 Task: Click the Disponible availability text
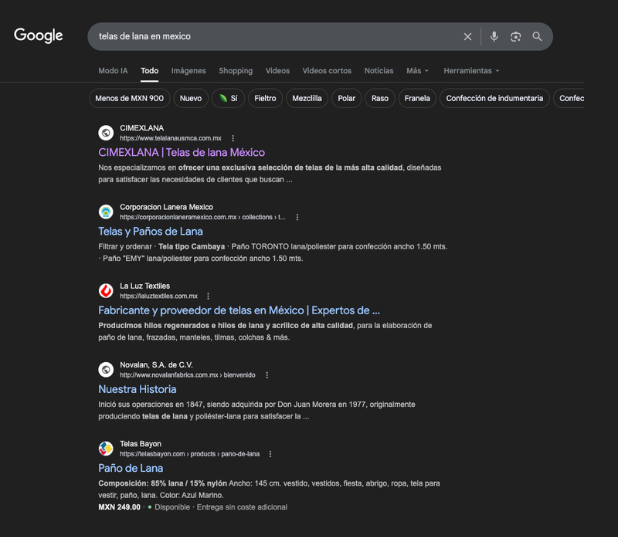click(x=172, y=507)
